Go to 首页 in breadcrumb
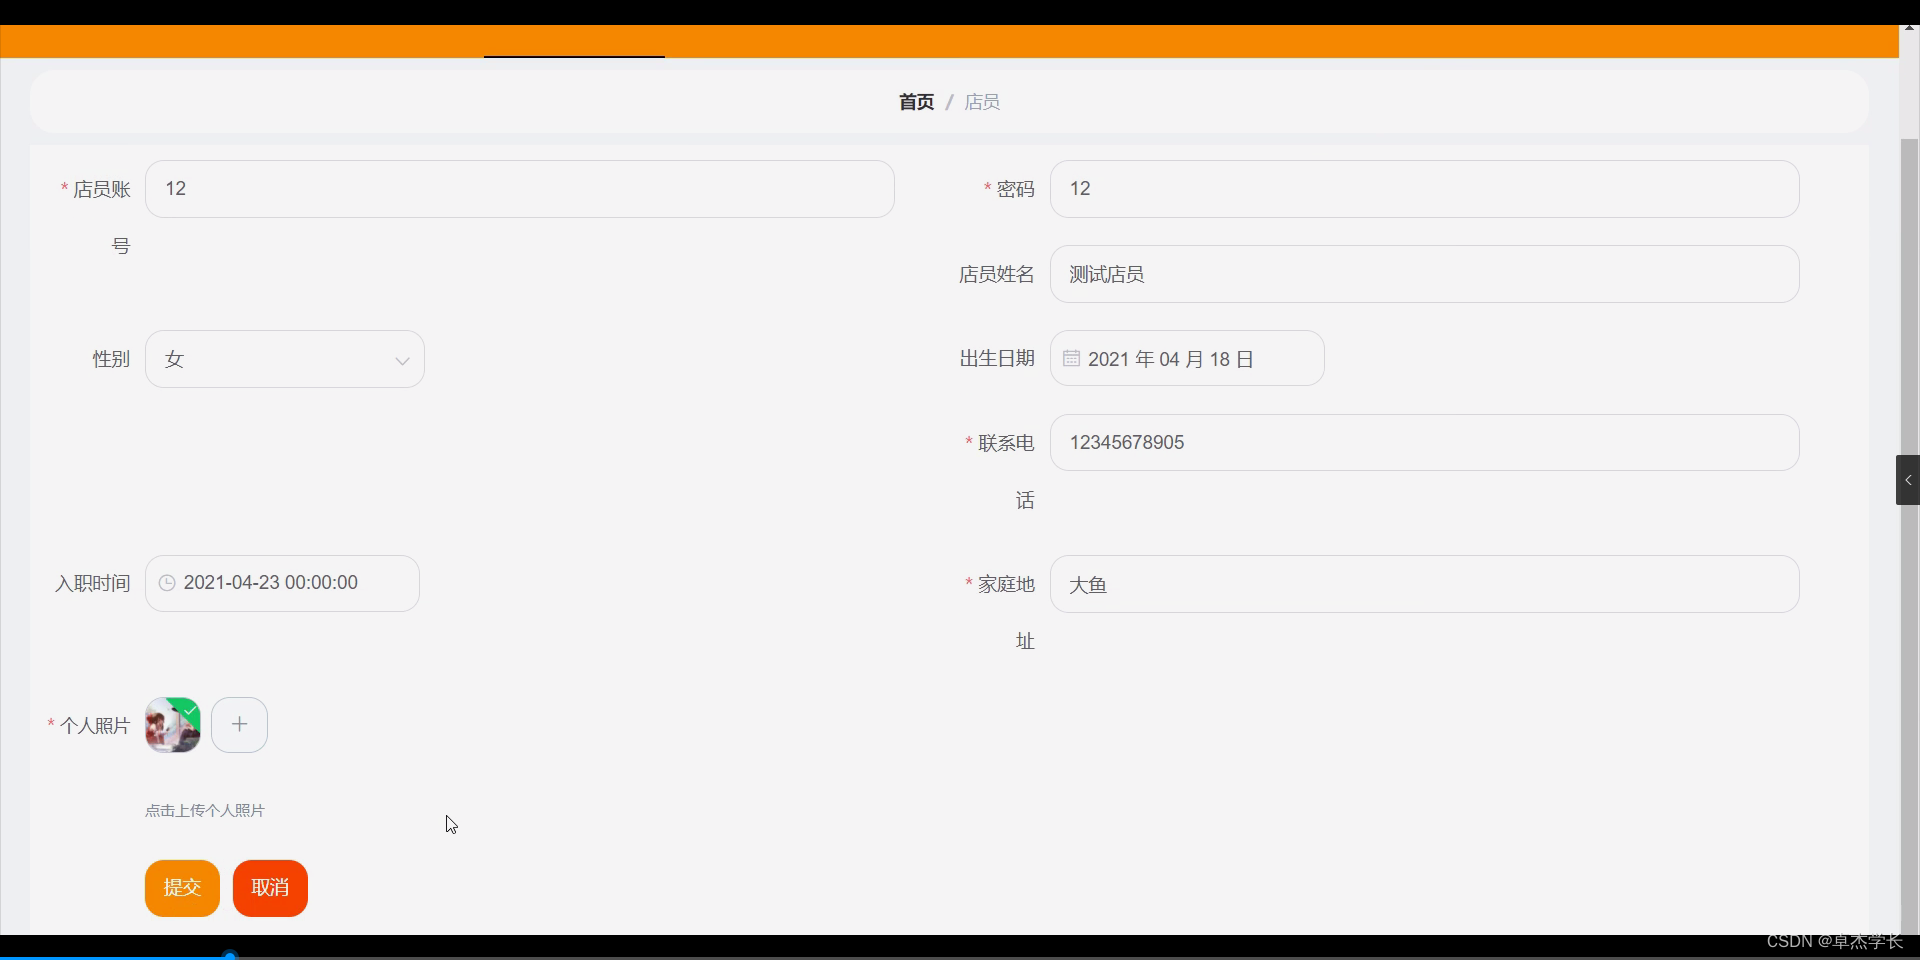 916,102
